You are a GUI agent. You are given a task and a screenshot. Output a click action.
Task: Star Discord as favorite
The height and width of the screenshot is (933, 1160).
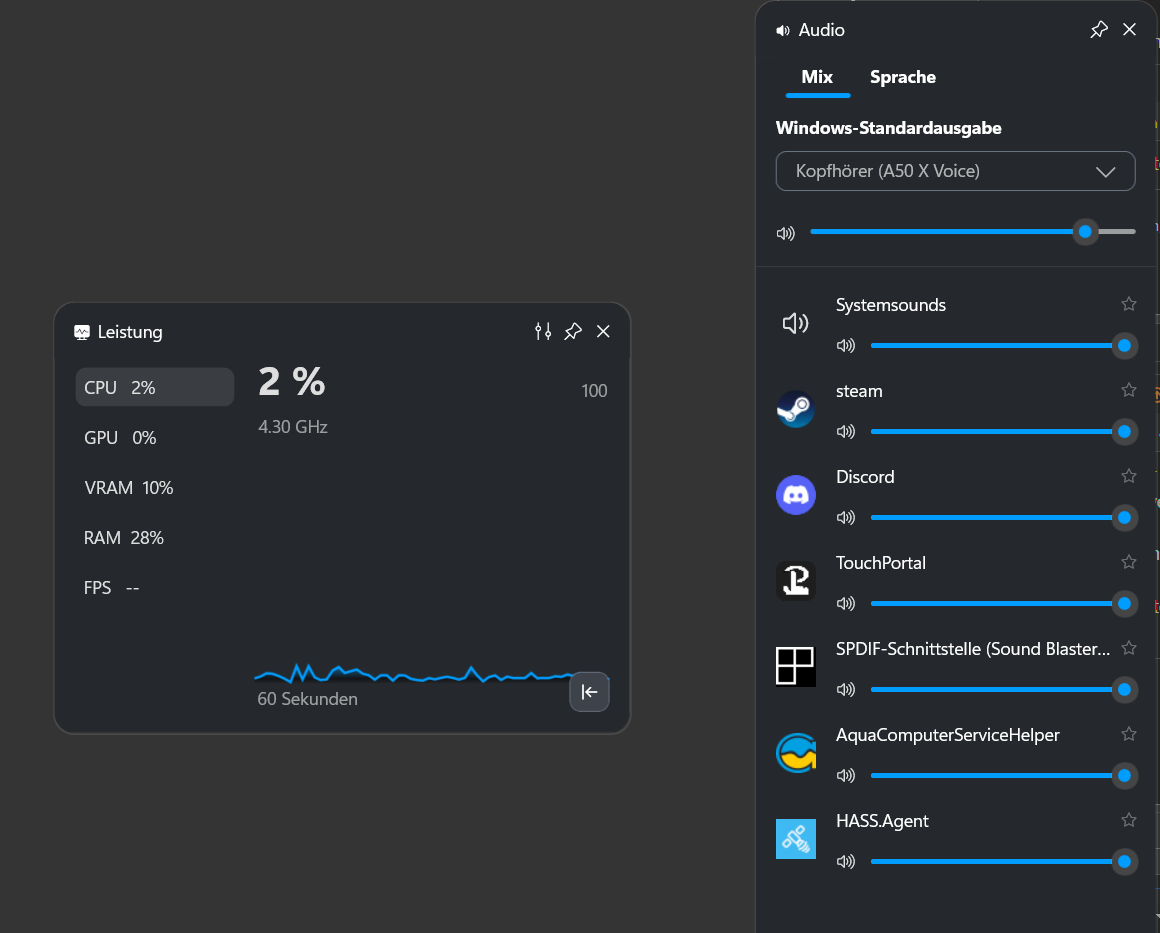[1128, 476]
